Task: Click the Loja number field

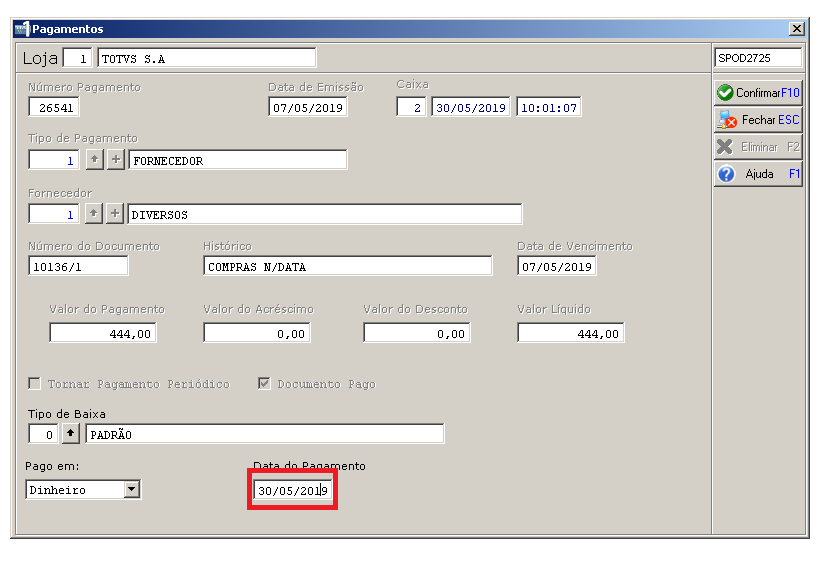Action: pyautogui.click(x=78, y=58)
